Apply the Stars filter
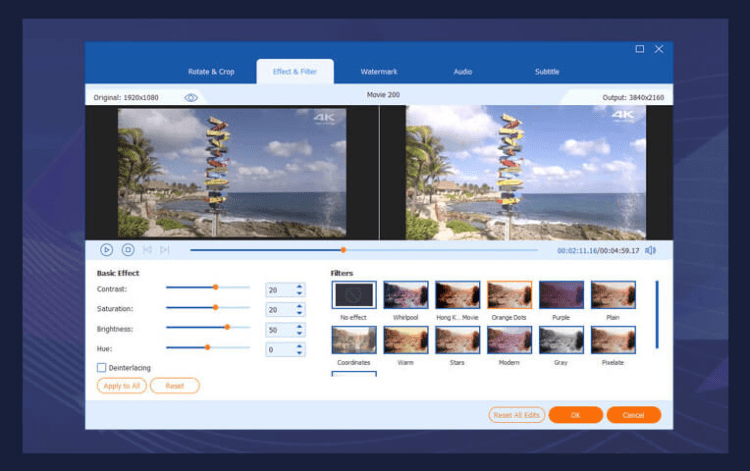Image resolution: width=750 pixels, height=471 pixels. (457, 340)
